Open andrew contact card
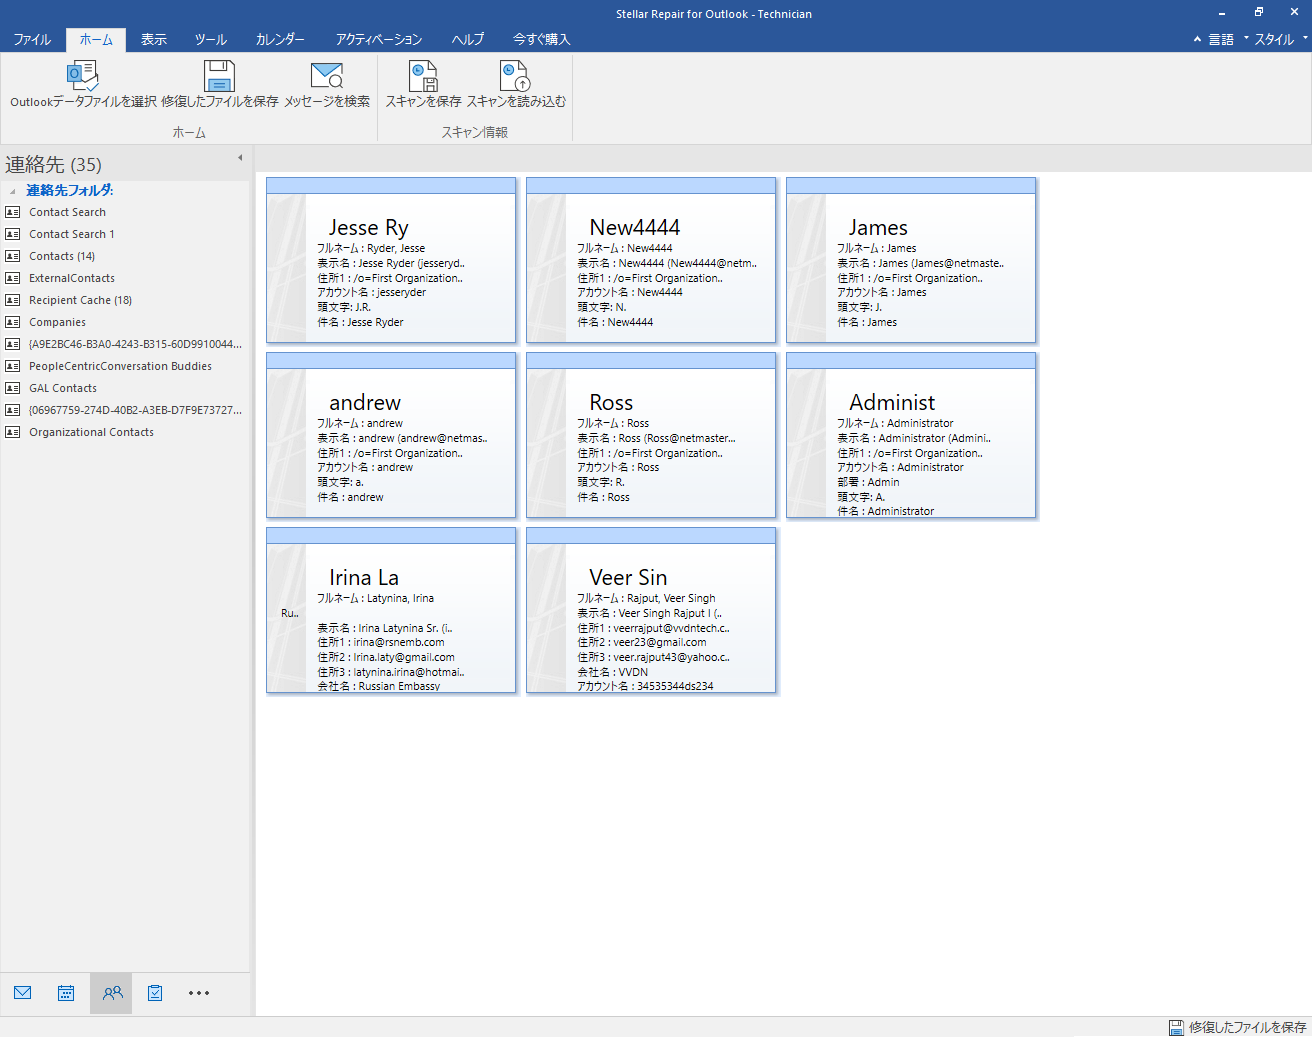 click(x=391, y=435)
